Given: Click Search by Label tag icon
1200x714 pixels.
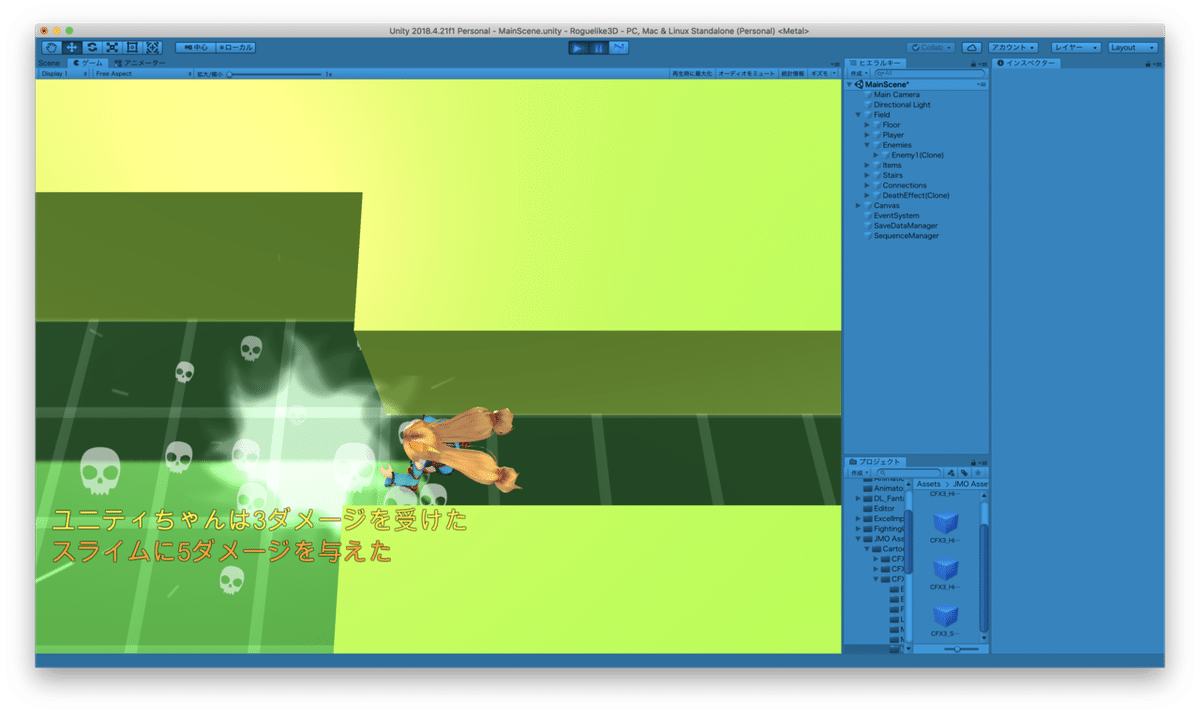Looking at the screenshot, I should point(963,472).
